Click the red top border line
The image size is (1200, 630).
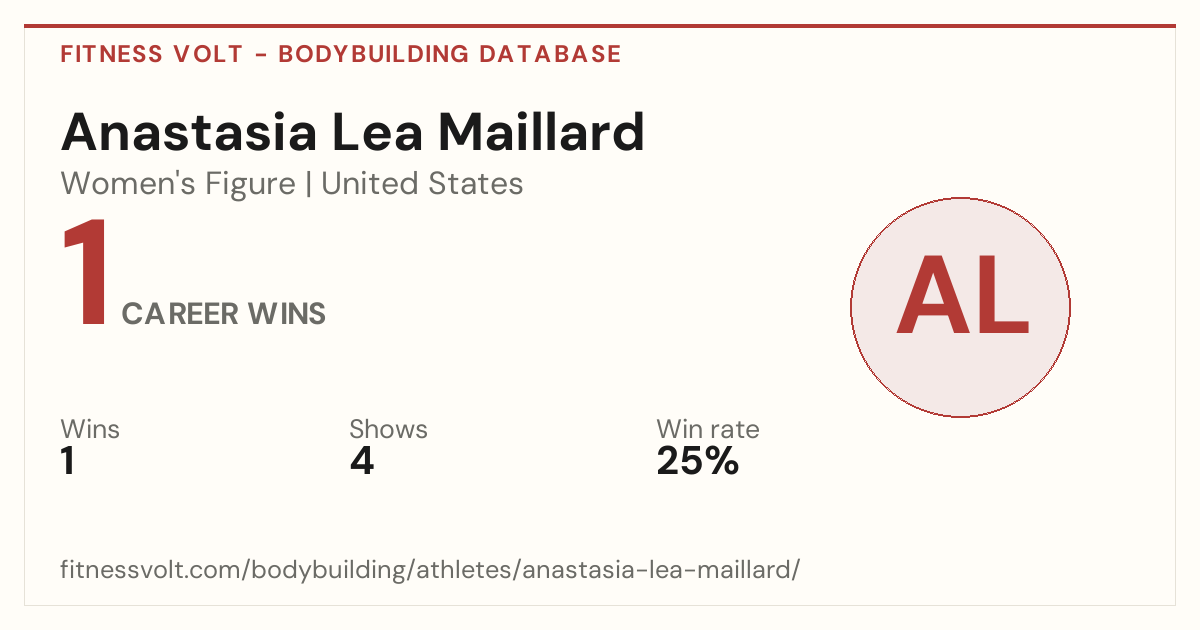(x=600, y=26)
